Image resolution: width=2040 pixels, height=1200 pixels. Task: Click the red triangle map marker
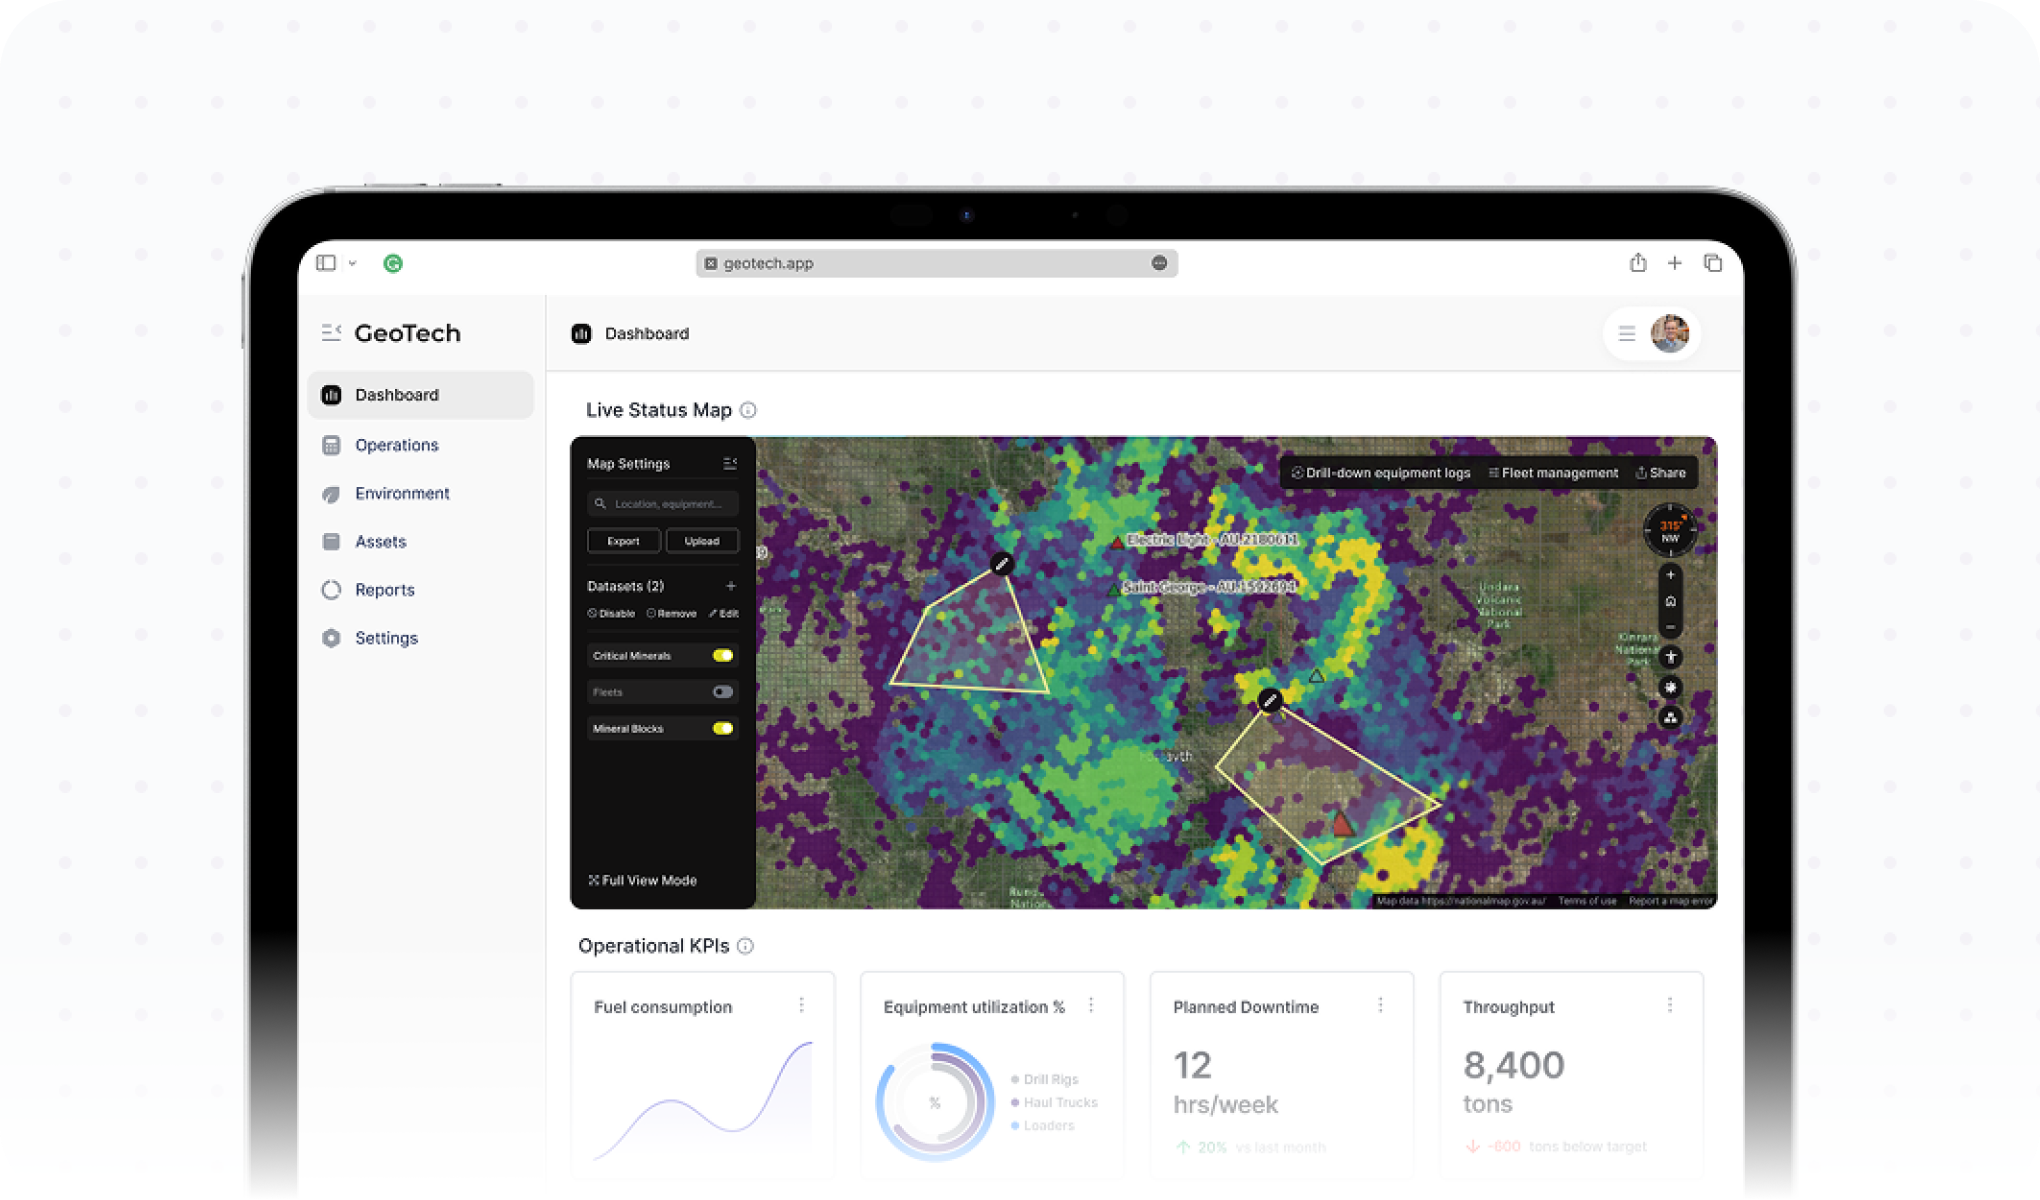(1341, 824)
